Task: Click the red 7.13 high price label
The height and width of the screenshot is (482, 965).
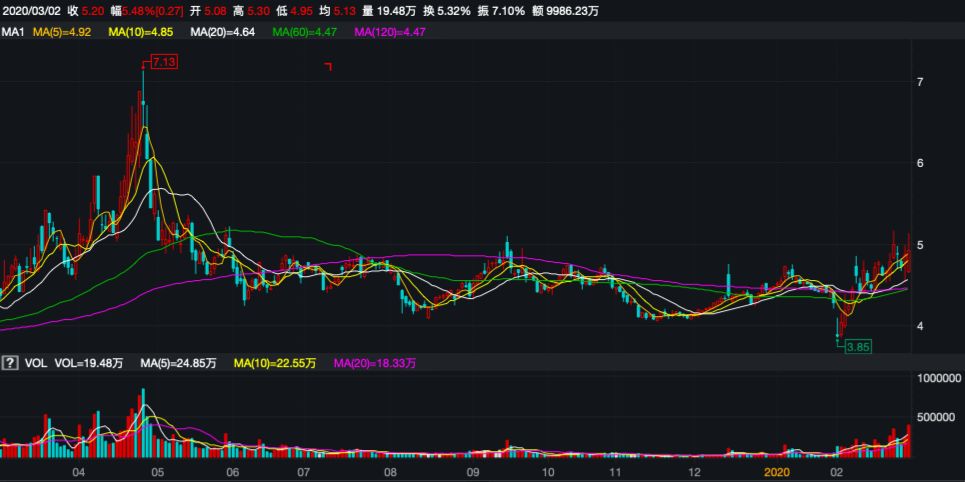Action: [165, 62]
